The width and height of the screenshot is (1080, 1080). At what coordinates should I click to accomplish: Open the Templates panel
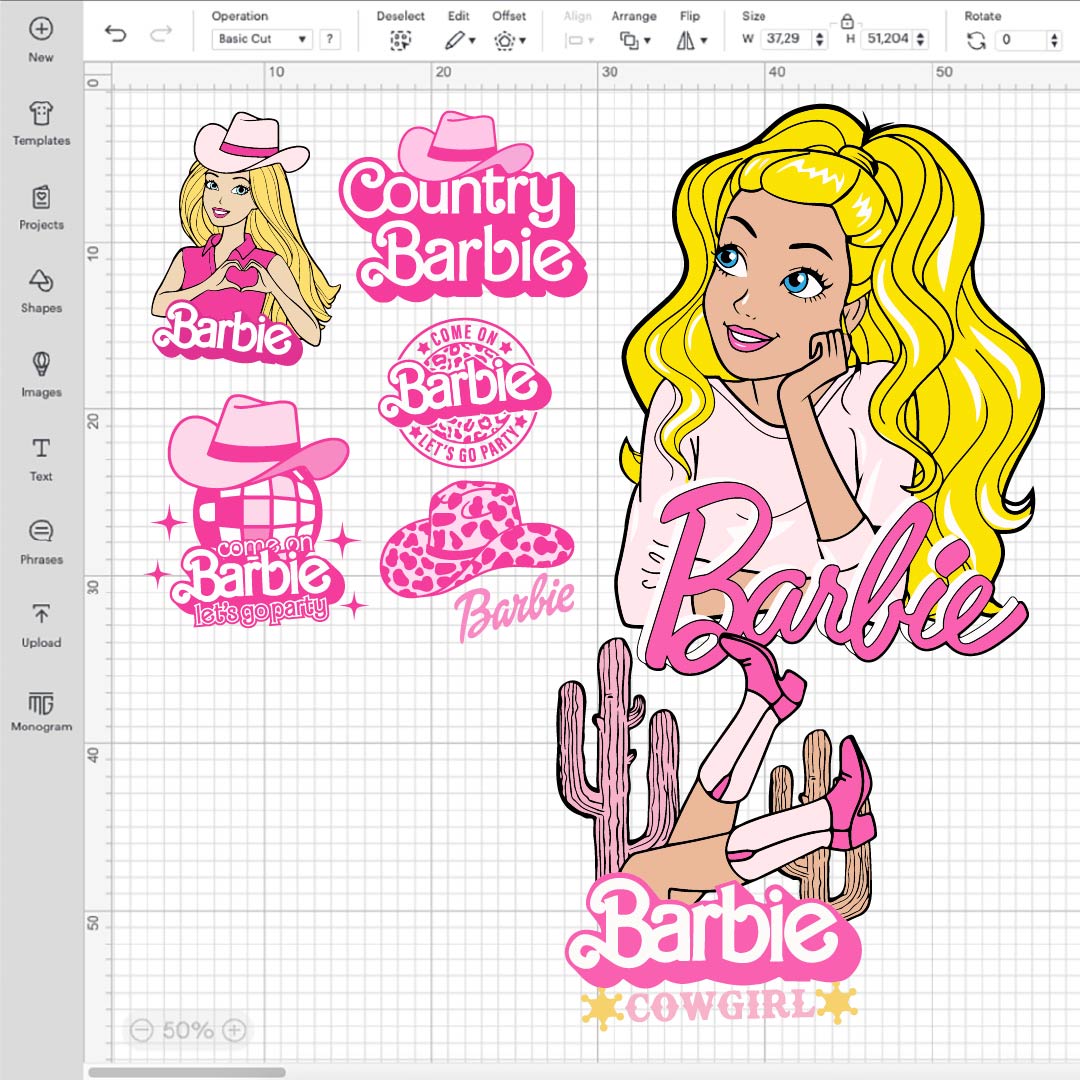pyautogui.click(x=41, y=124)
